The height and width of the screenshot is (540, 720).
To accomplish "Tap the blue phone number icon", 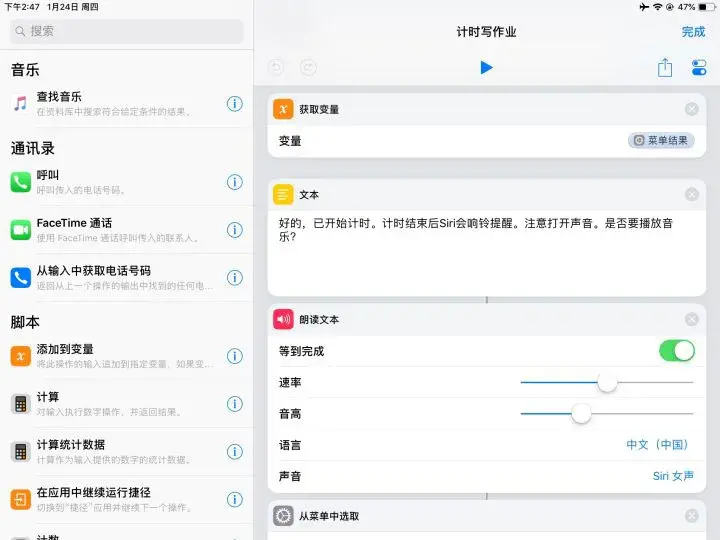I will pos(20,278).
